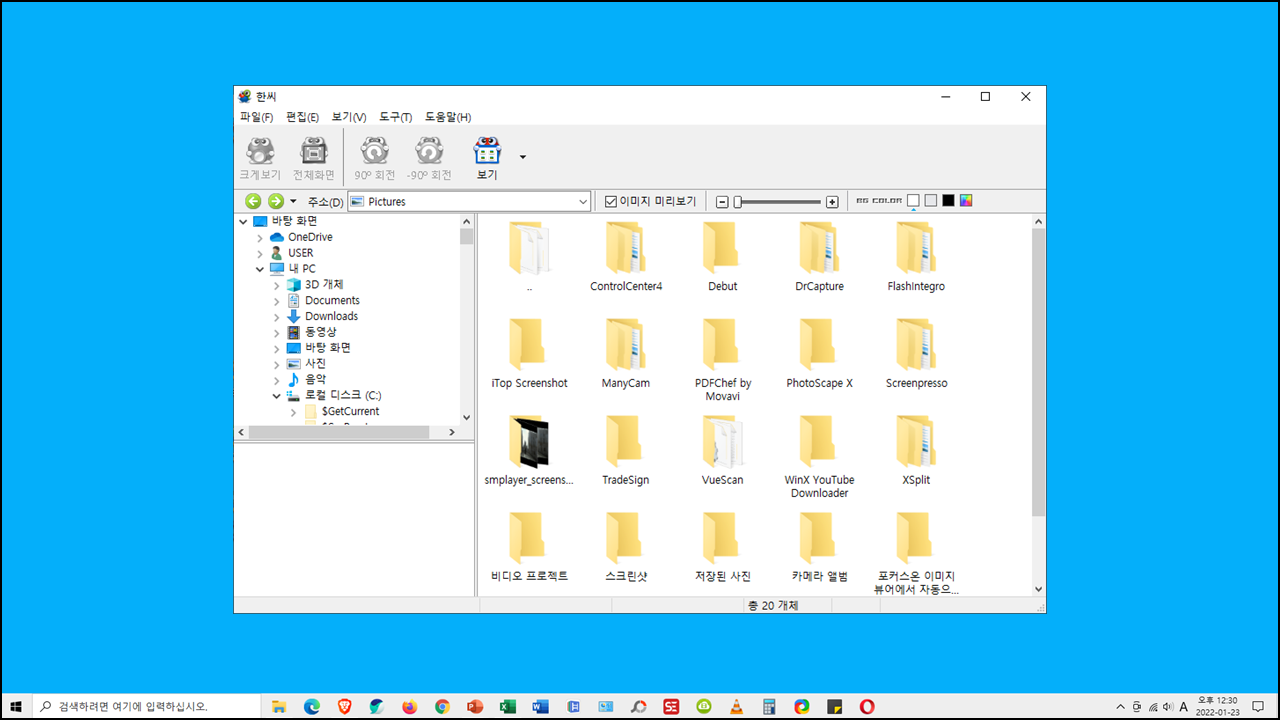Click the Windows search box
The width and height of the screenshot is (1280, 720).
pos(147,706)
